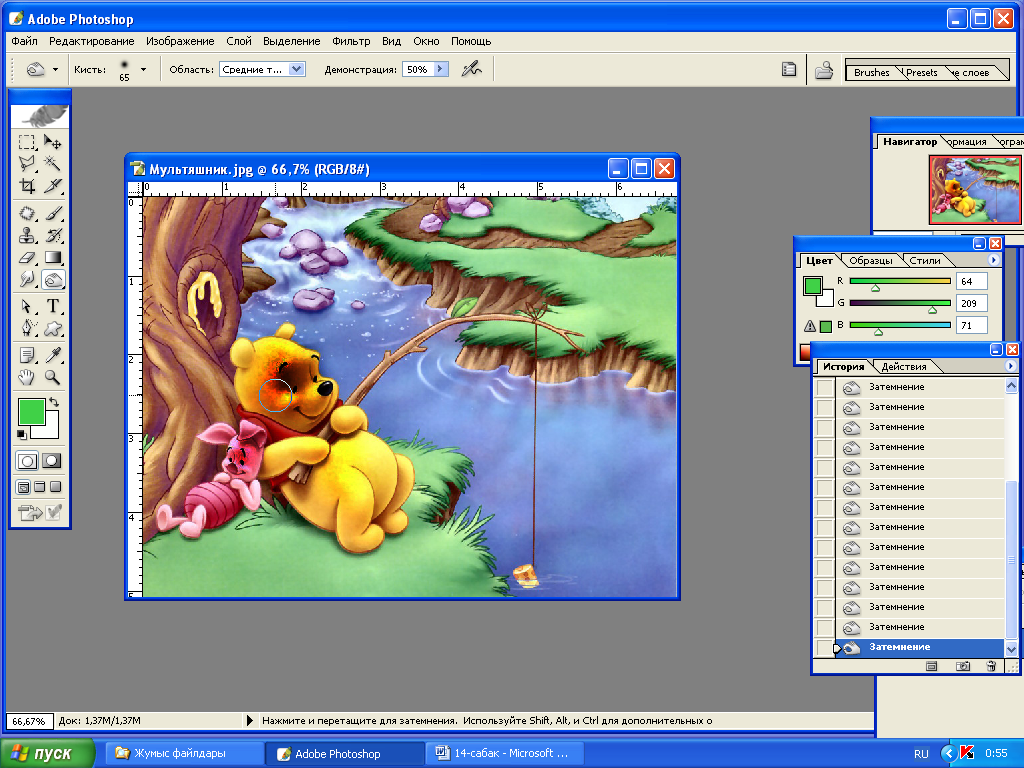Set history brush source on highlighted Затемнение state
This screenshot has width=1024, height=768.
click(x=825, y=647)
